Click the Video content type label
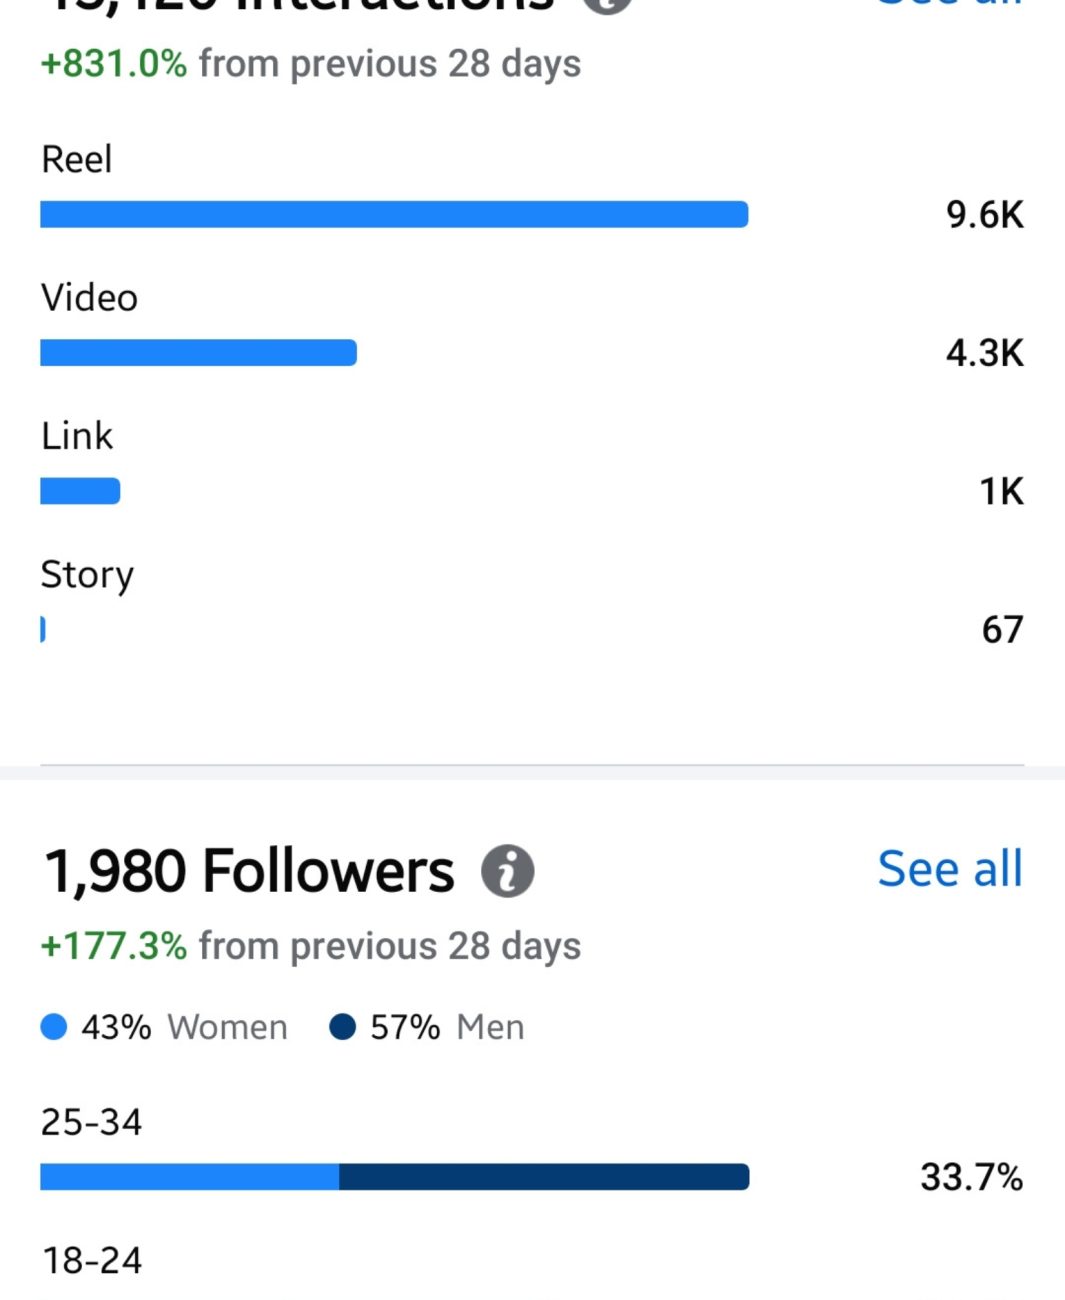 [x=89, y=298]
